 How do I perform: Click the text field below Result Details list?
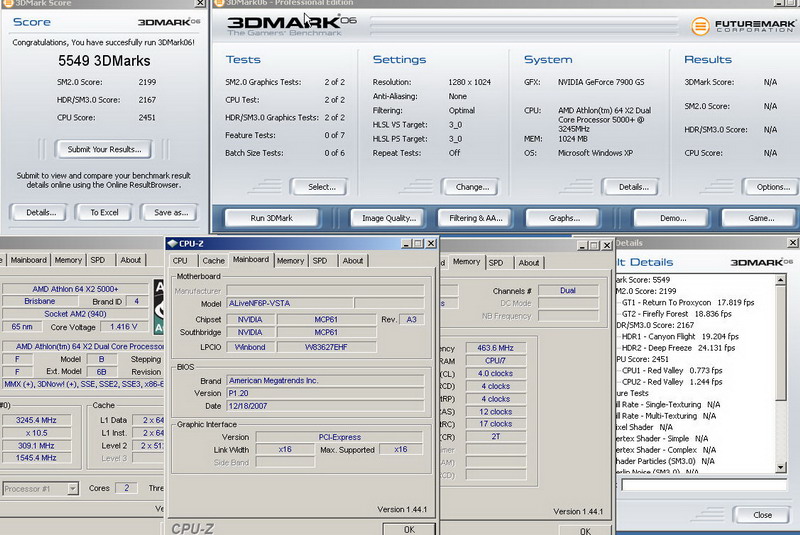[704, 485]
